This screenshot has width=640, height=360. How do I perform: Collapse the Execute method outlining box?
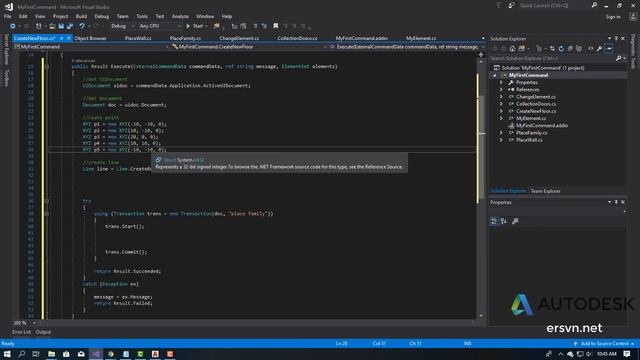(47, 67)
